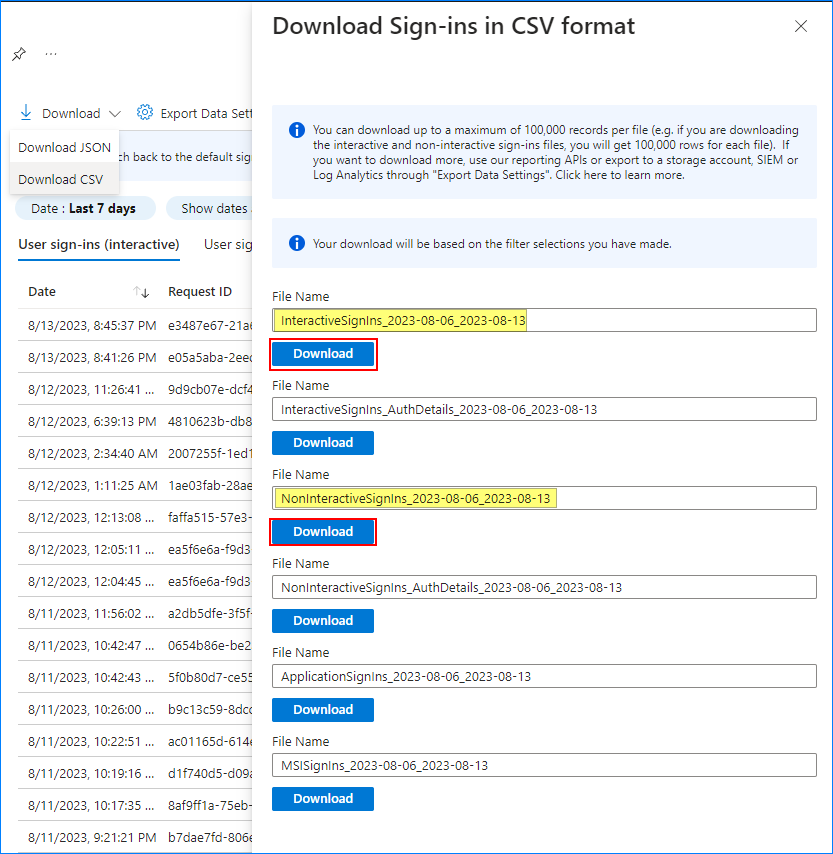Click request ID e3487e67-21a
The width and height of the screenshot is (833, 854).
click(x=210, y=326)
